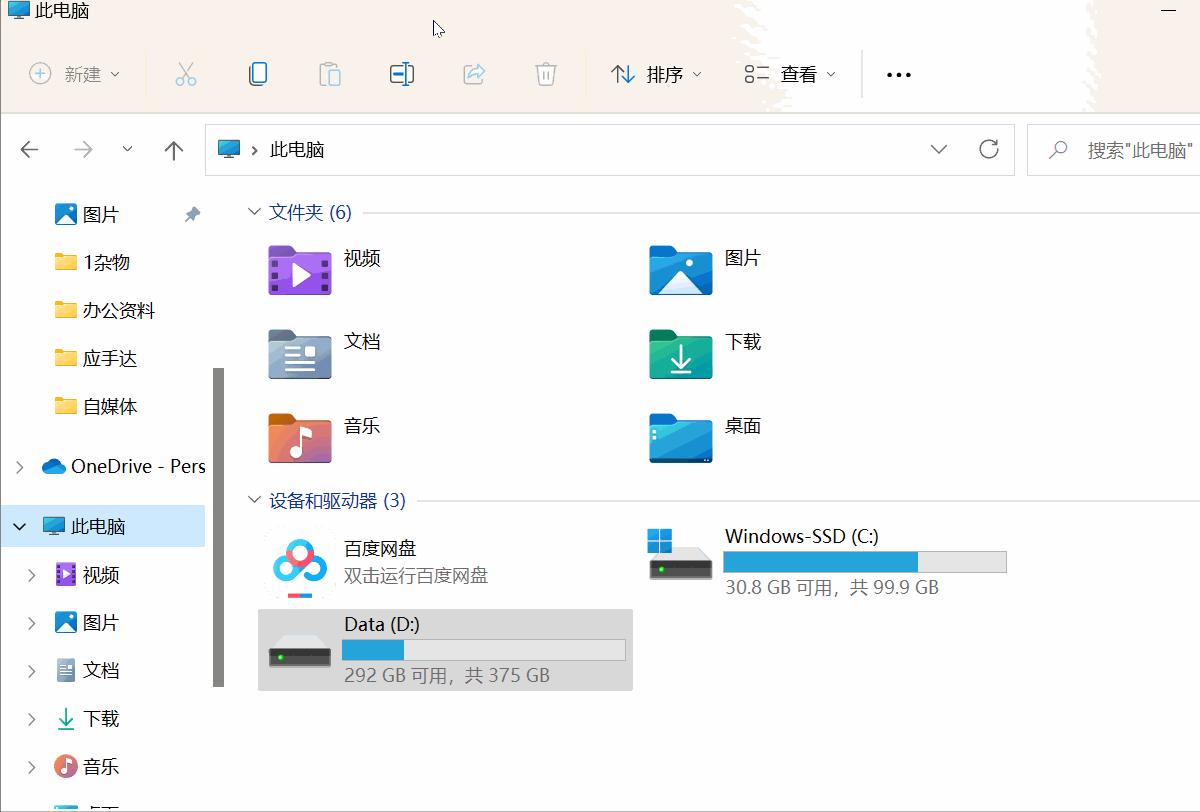The width and height of the screenshot is (1200, 812).
Task: Click the Copy icon in the toolbar
Action: point(258,74)
